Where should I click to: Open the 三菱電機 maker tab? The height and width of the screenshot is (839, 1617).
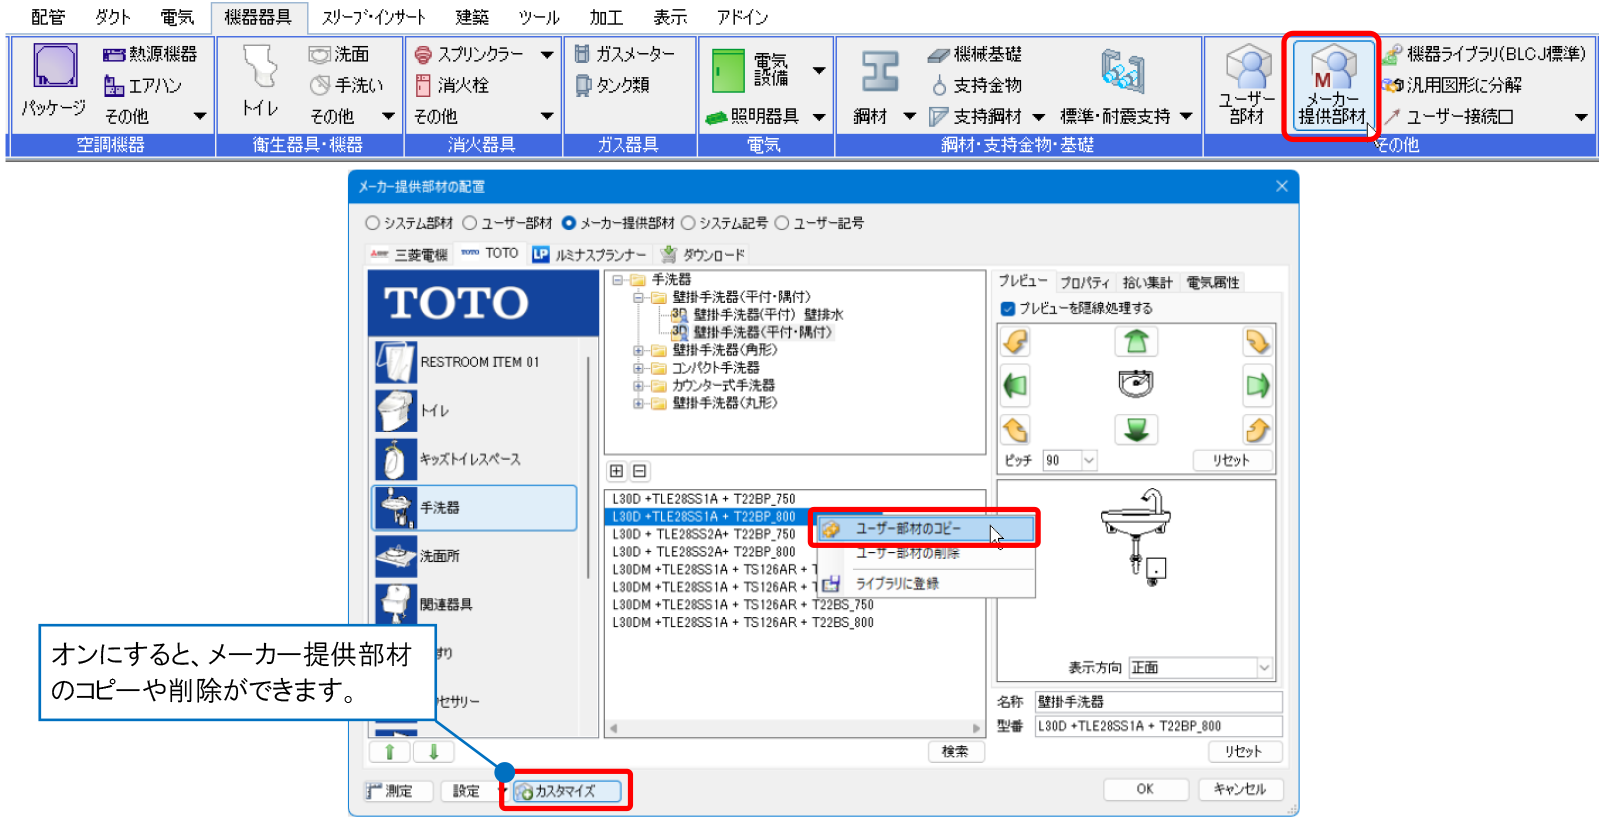click(x=410, y=254)
